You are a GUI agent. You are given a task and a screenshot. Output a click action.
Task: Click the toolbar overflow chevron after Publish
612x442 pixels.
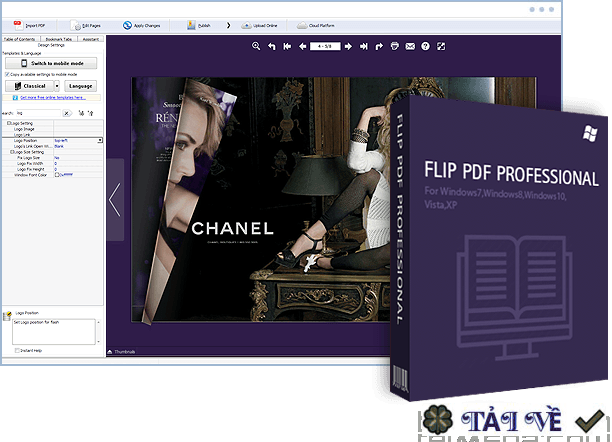tap(228, 25)
